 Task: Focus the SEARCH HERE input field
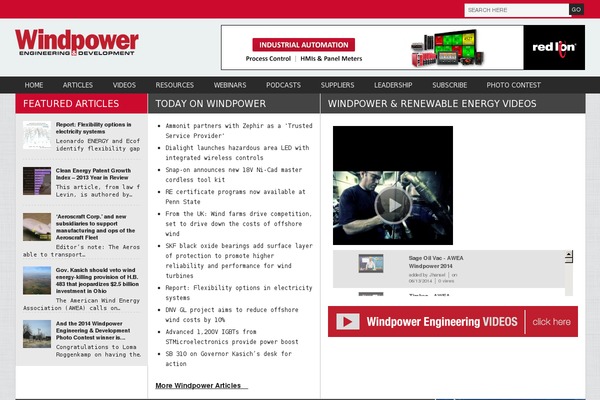tap(517, 10)
